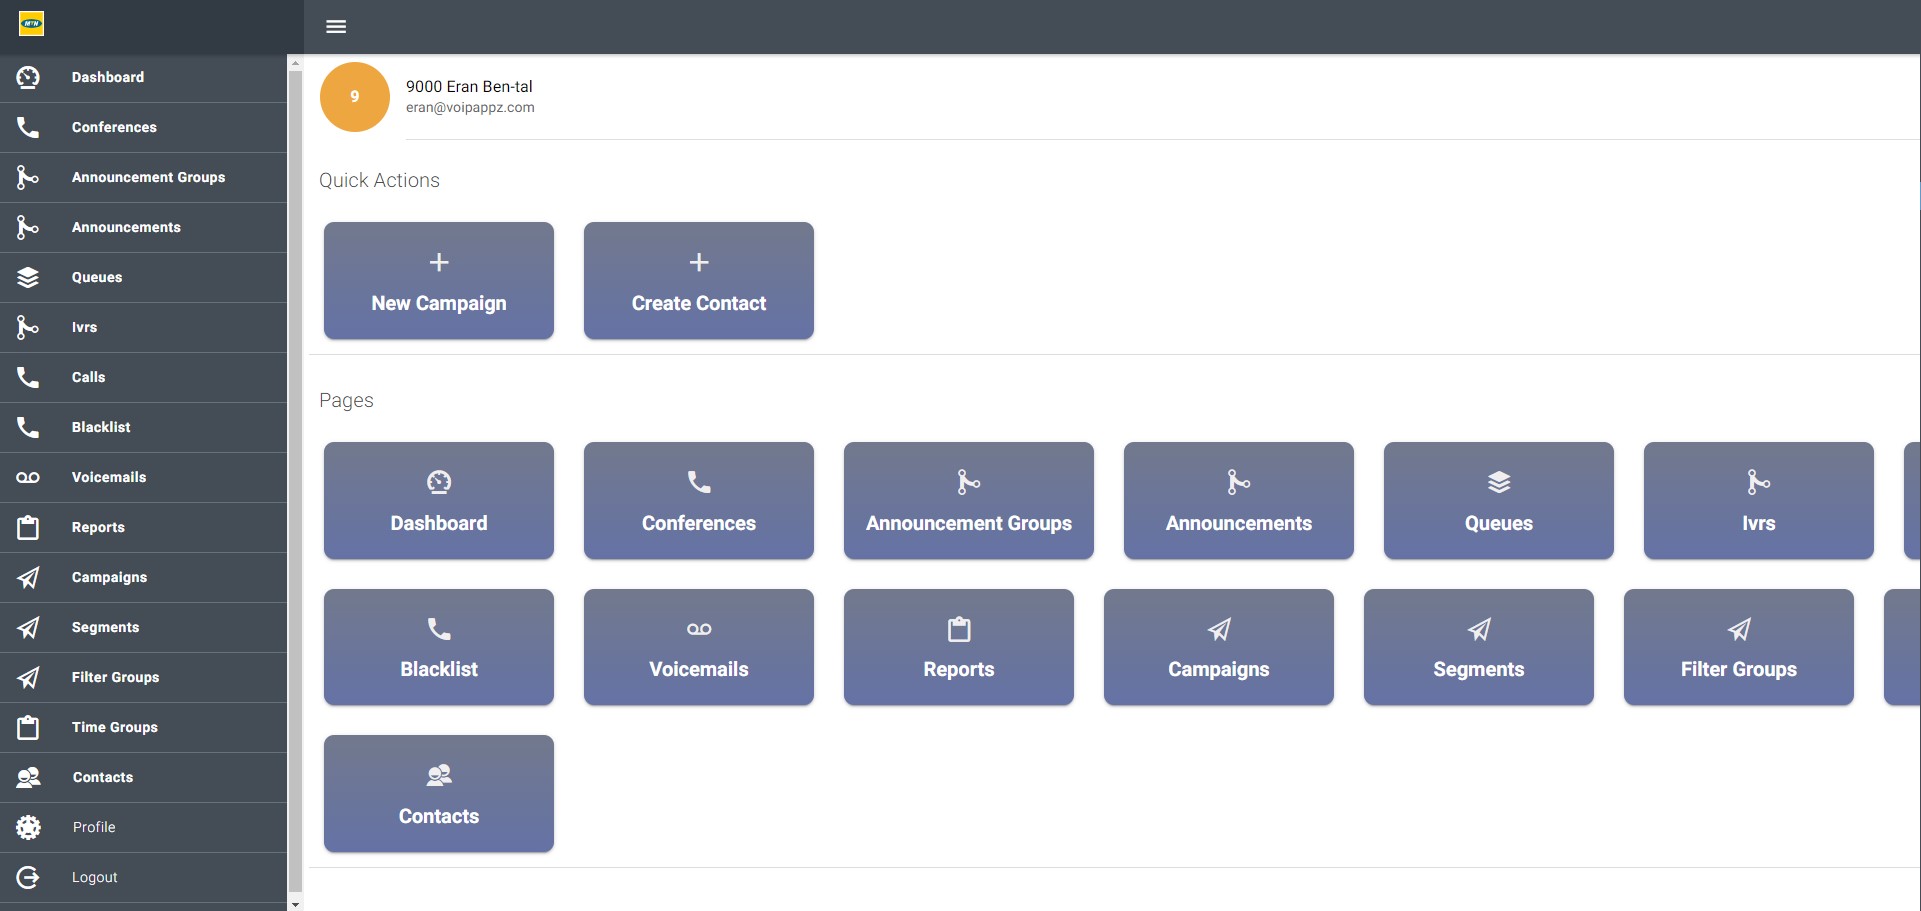This screenshot has height=911, width=1921.
Task: Open Dashboard gauge icon in sidebar
Action: click(x=28, y=77)
